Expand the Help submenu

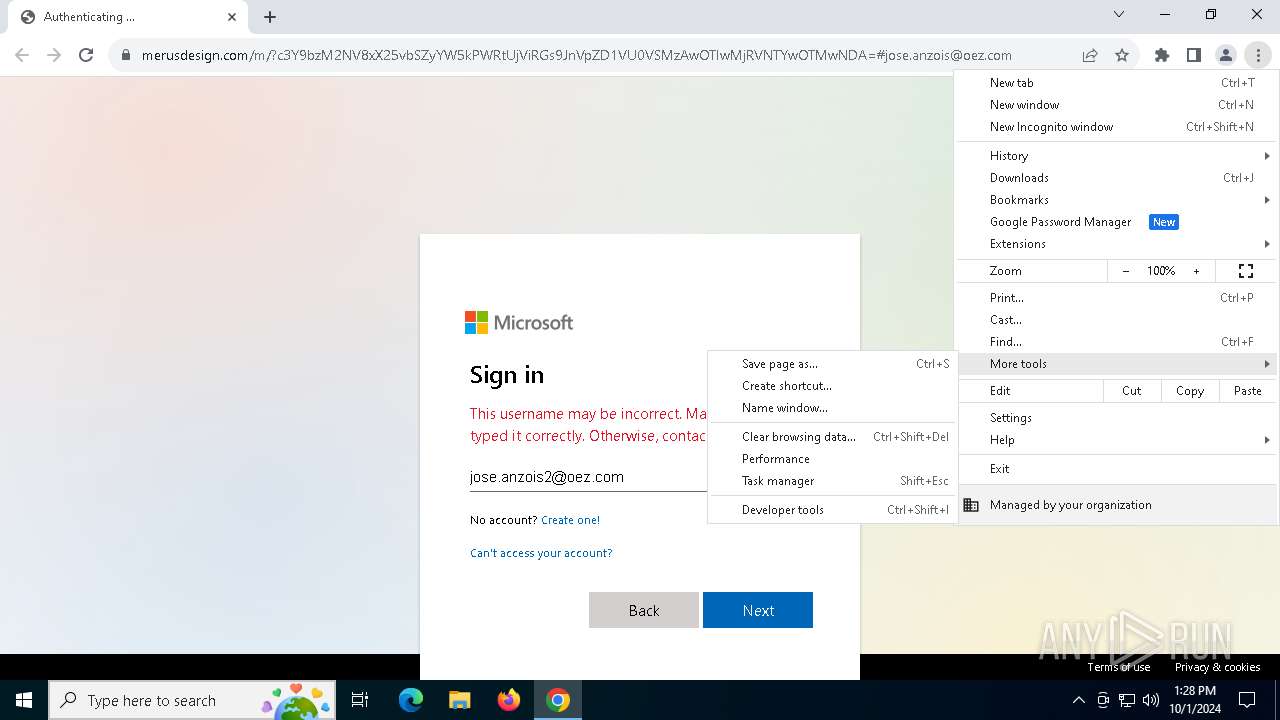(x=1117, y=440)
